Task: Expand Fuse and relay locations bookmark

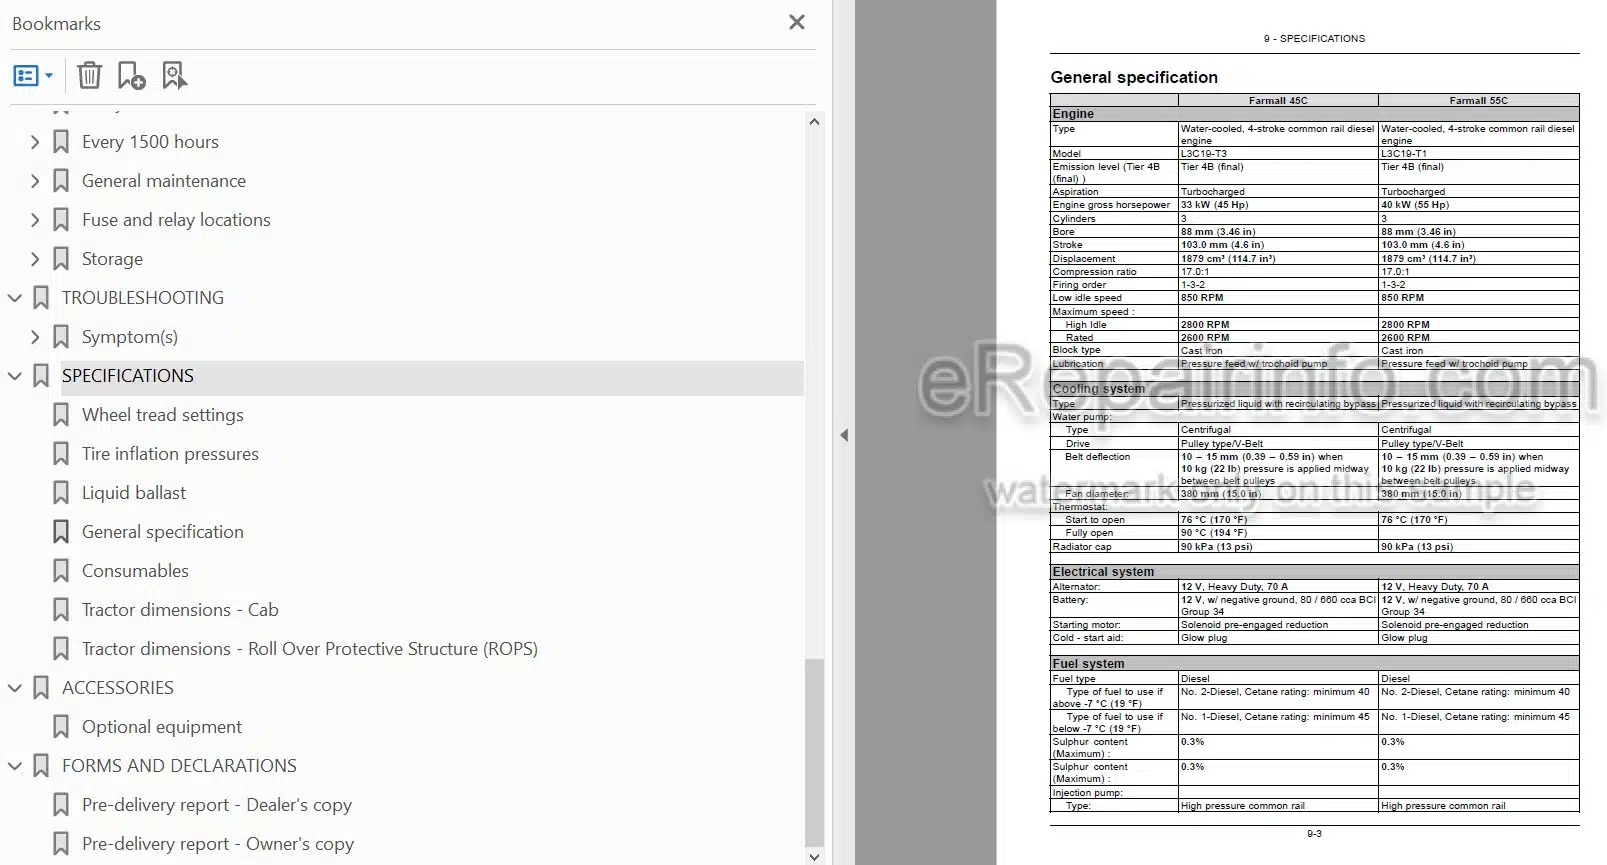Action: tap(35, 220)
